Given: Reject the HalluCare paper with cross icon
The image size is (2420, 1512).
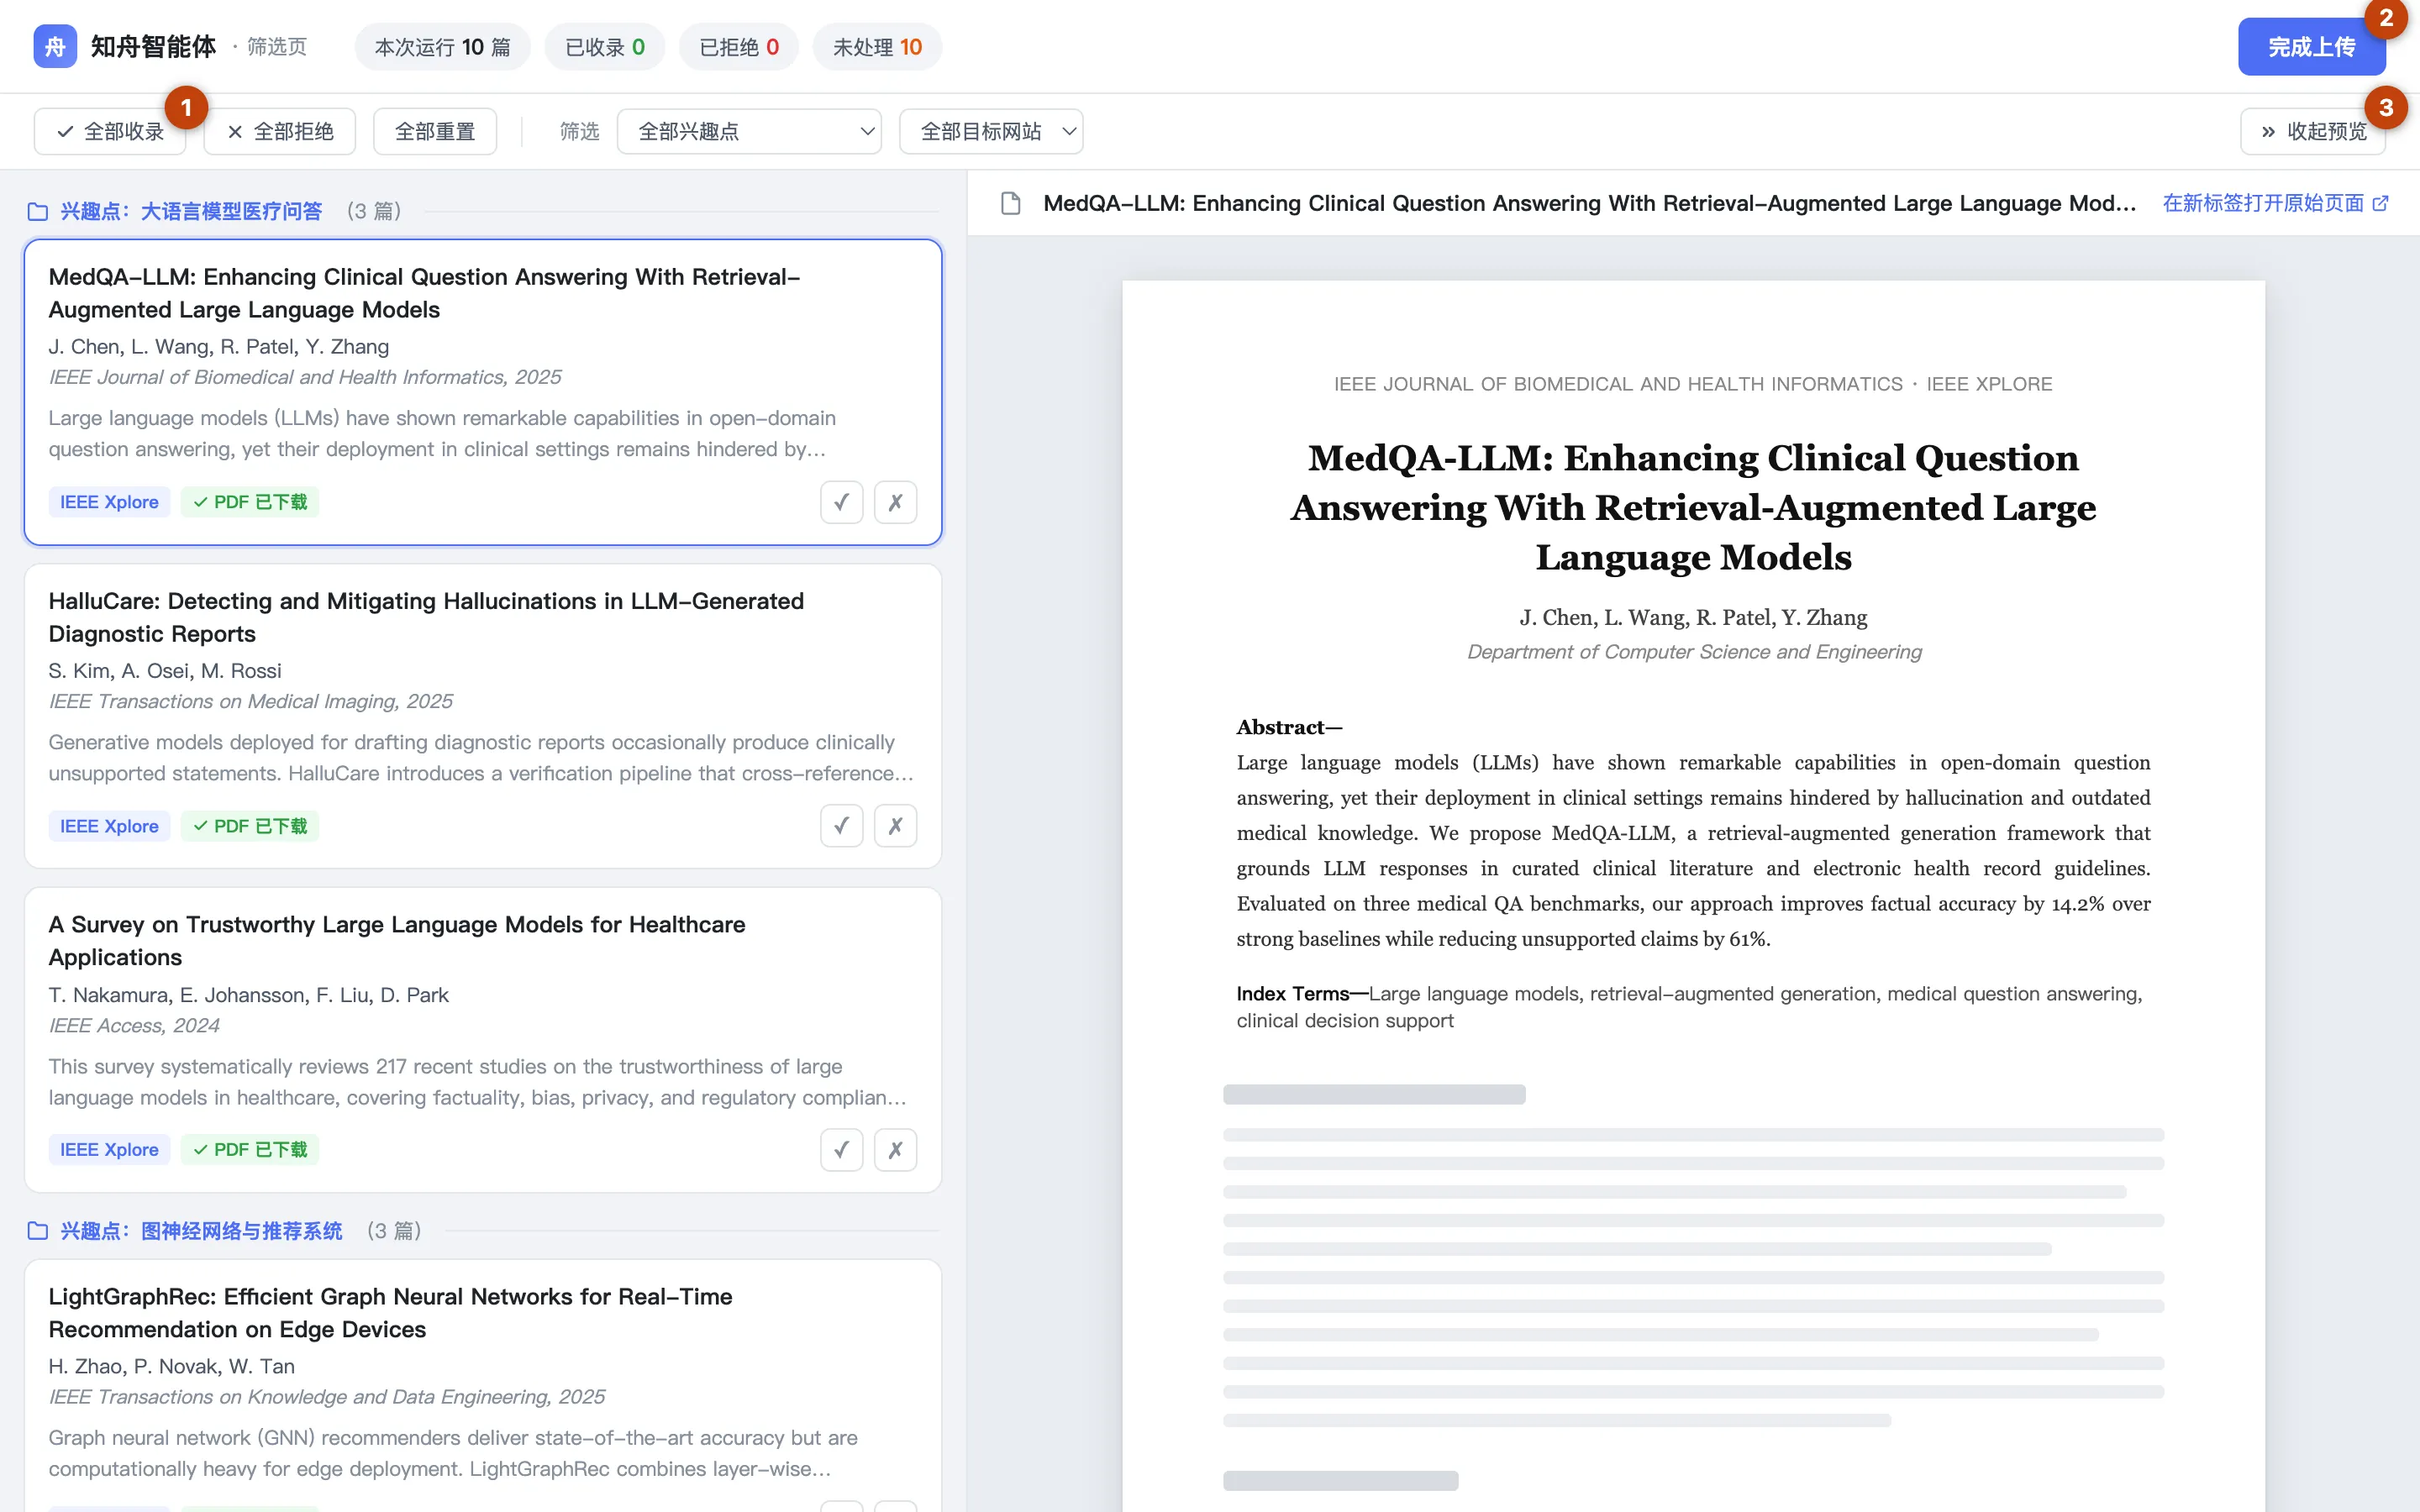Looking at the screenshot, I should pos(895,826).
